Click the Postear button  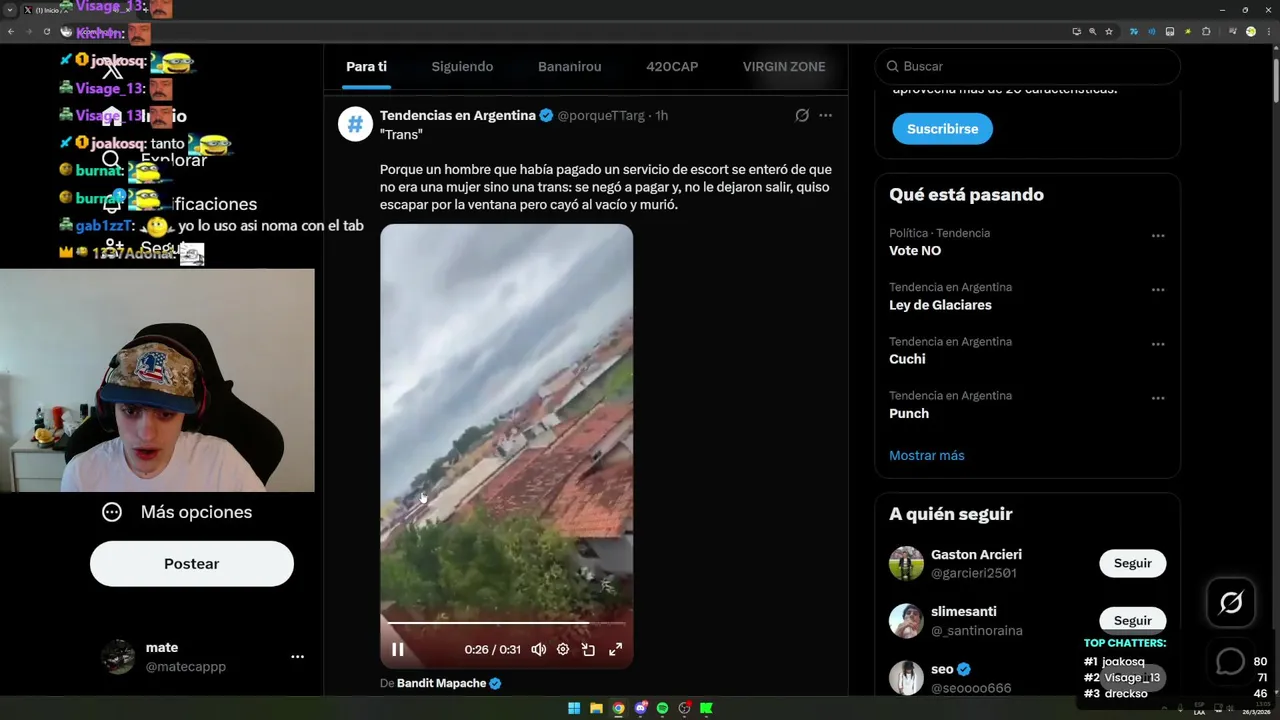click(x=192, y=564)
